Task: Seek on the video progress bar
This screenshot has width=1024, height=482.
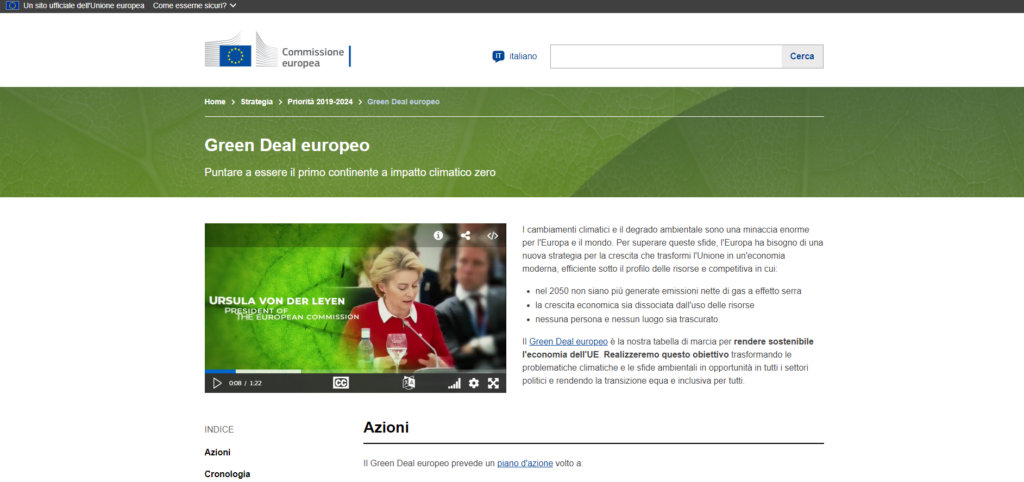Action: (x=355, y=372)
